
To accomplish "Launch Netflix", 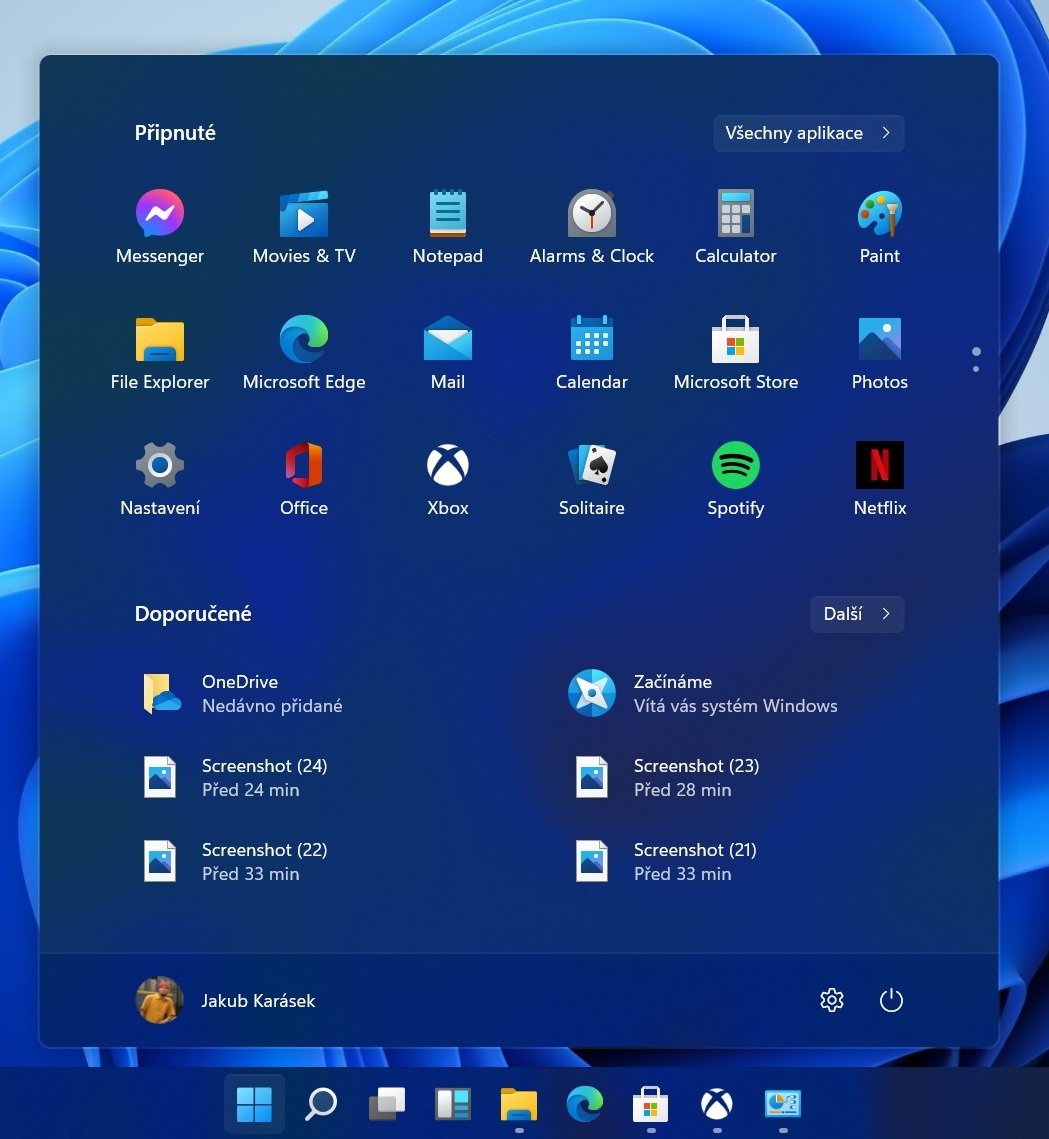I will (x=879, y=479).
